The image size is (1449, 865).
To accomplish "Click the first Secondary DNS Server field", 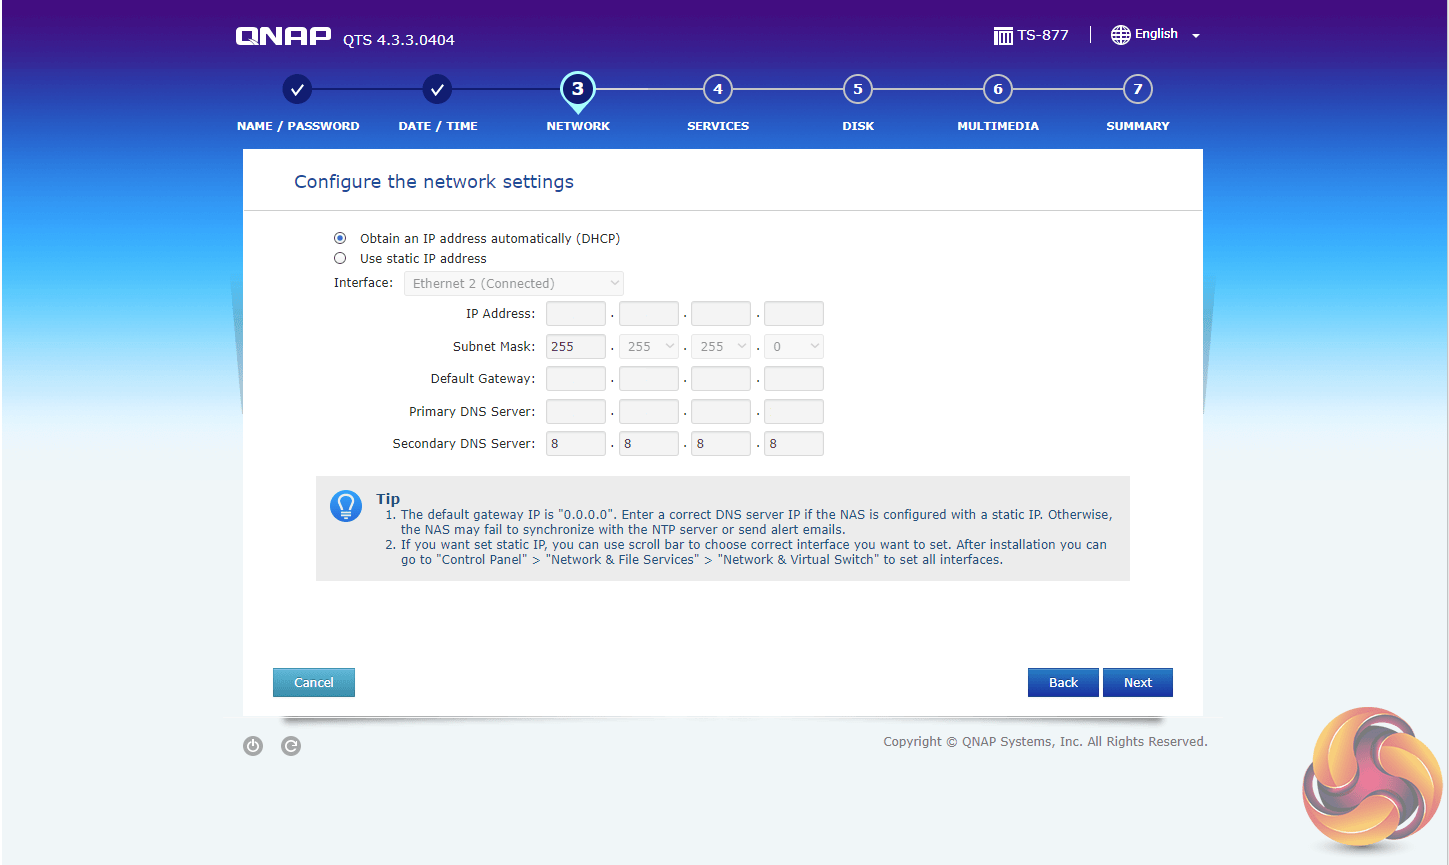I will (576, 444).
